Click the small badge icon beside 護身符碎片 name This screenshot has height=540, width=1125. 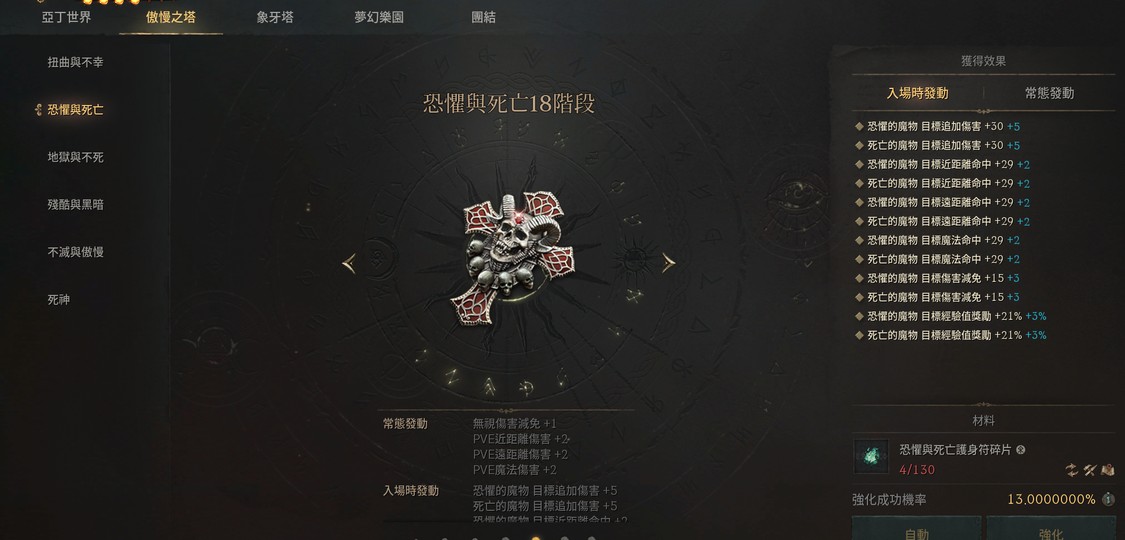(x=1021, y=450)
